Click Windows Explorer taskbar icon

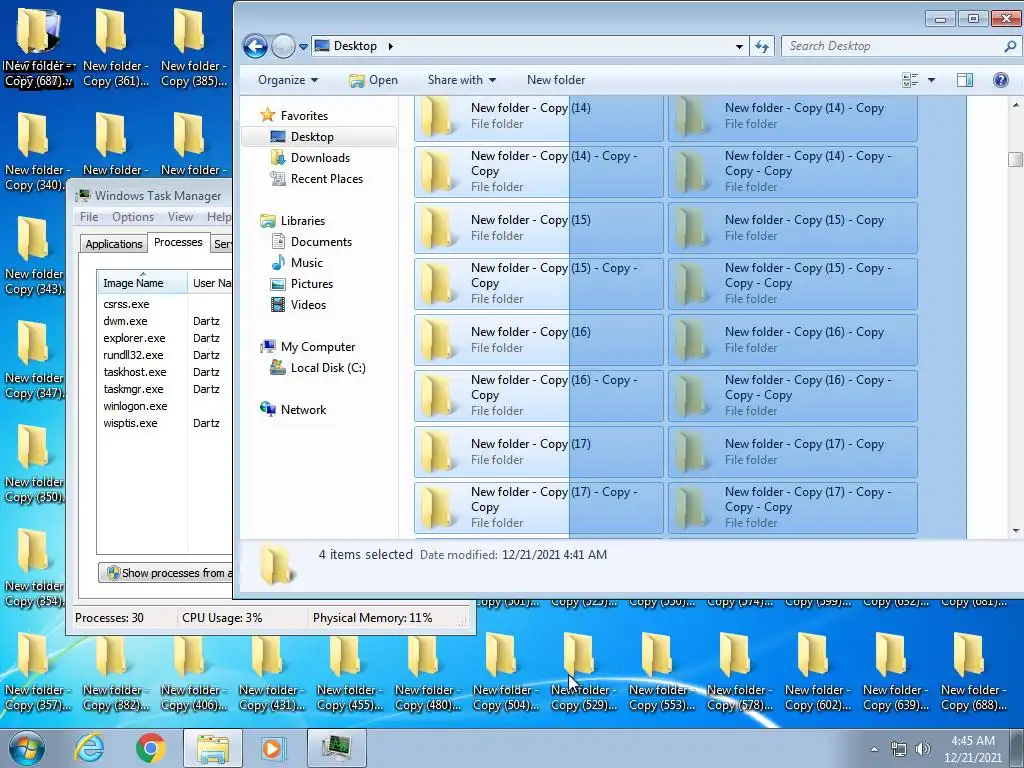[213, 748]
